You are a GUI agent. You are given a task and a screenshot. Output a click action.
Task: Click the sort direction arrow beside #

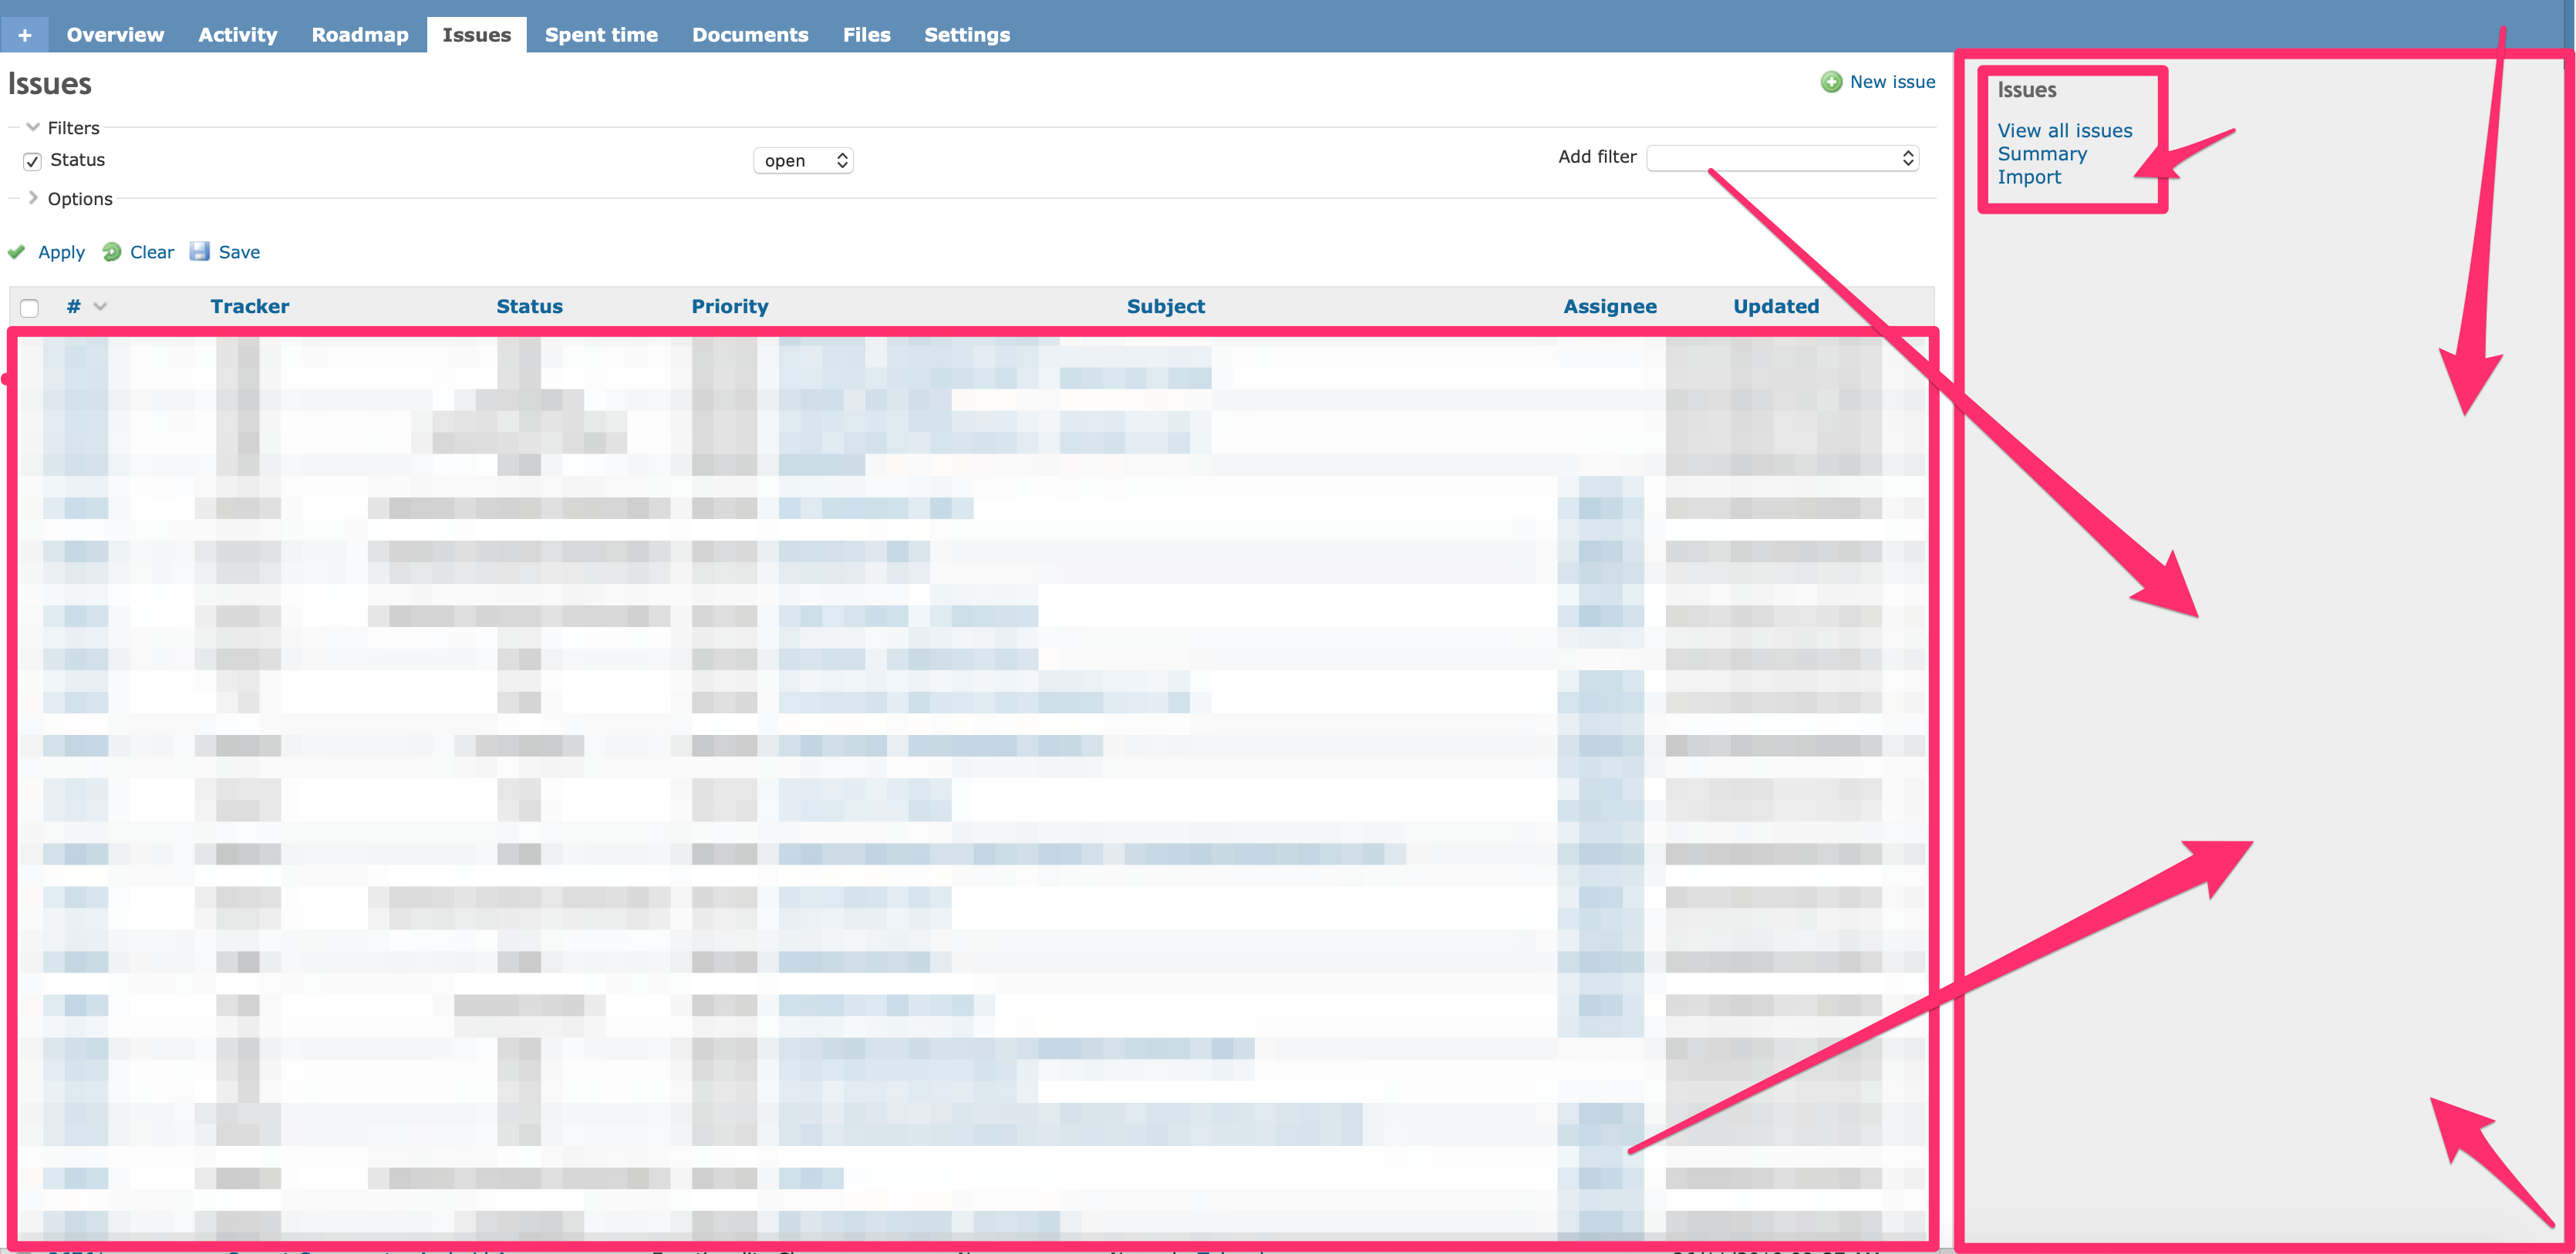[100, 307]
